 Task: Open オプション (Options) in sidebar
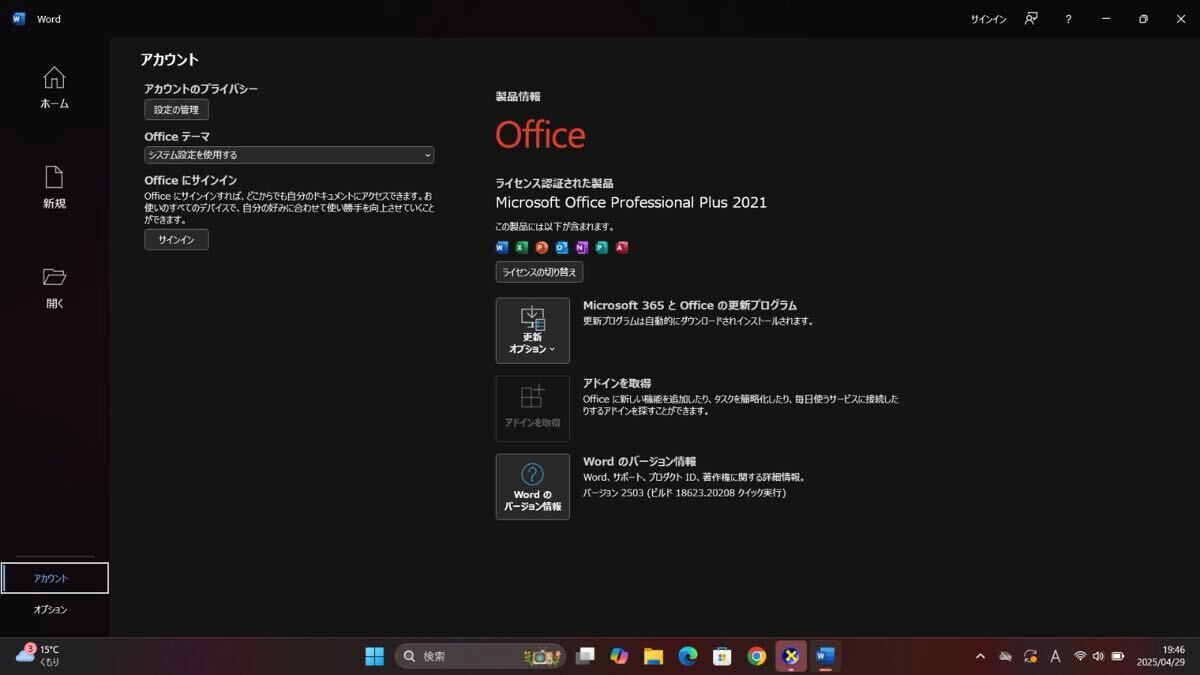click(51, 609)
